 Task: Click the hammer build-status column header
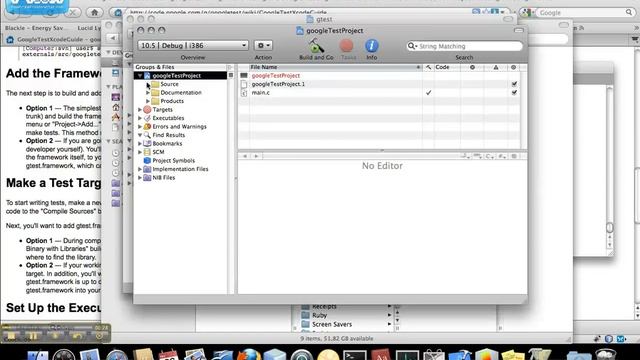pos(428,67)
